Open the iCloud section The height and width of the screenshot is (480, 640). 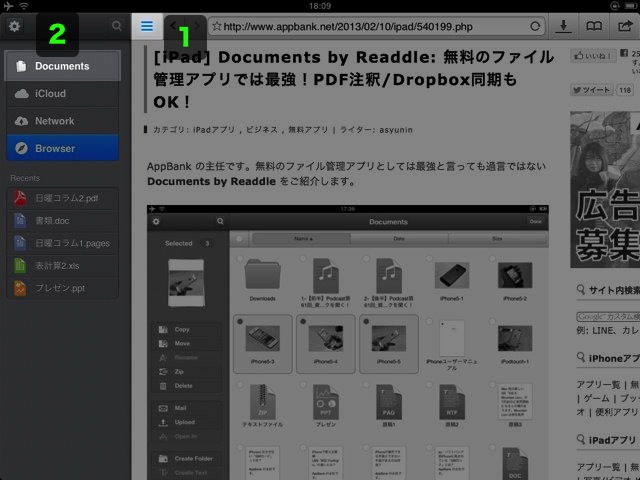click(x=62, y=93)
